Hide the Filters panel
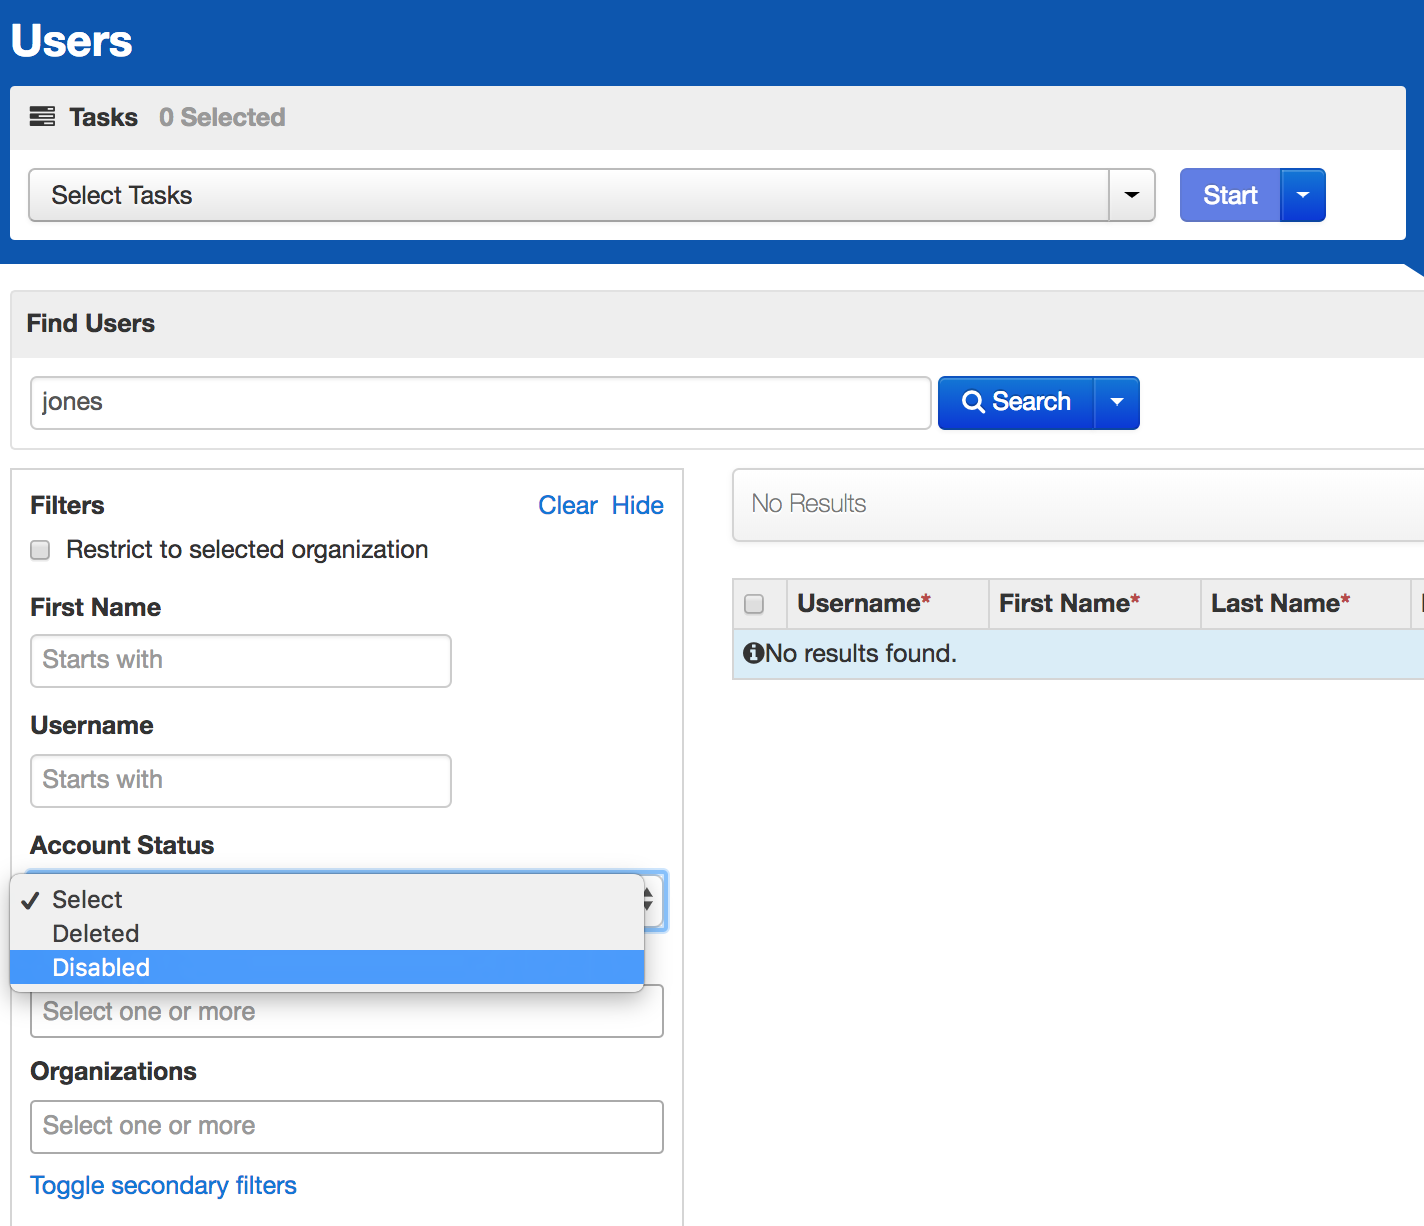Image resolution: width=1424 pixels, height=1226 pixels. coord(637,506)
